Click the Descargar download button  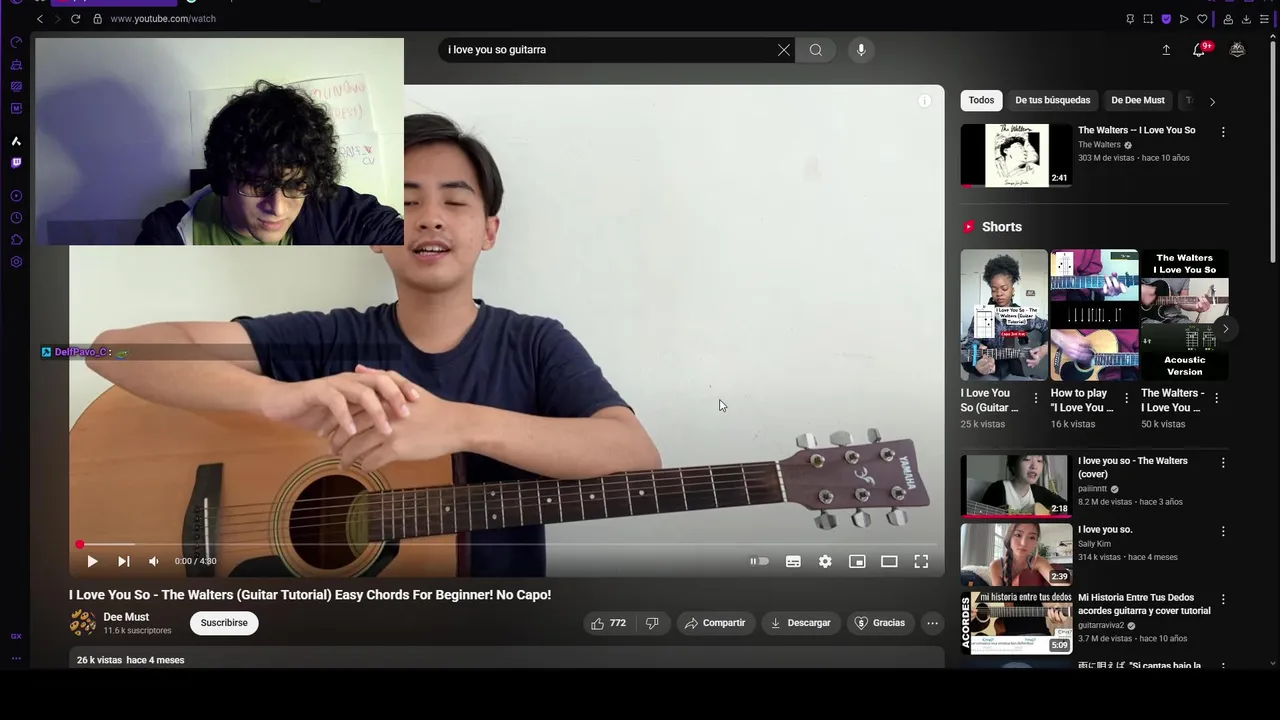[x=801, y=623]
